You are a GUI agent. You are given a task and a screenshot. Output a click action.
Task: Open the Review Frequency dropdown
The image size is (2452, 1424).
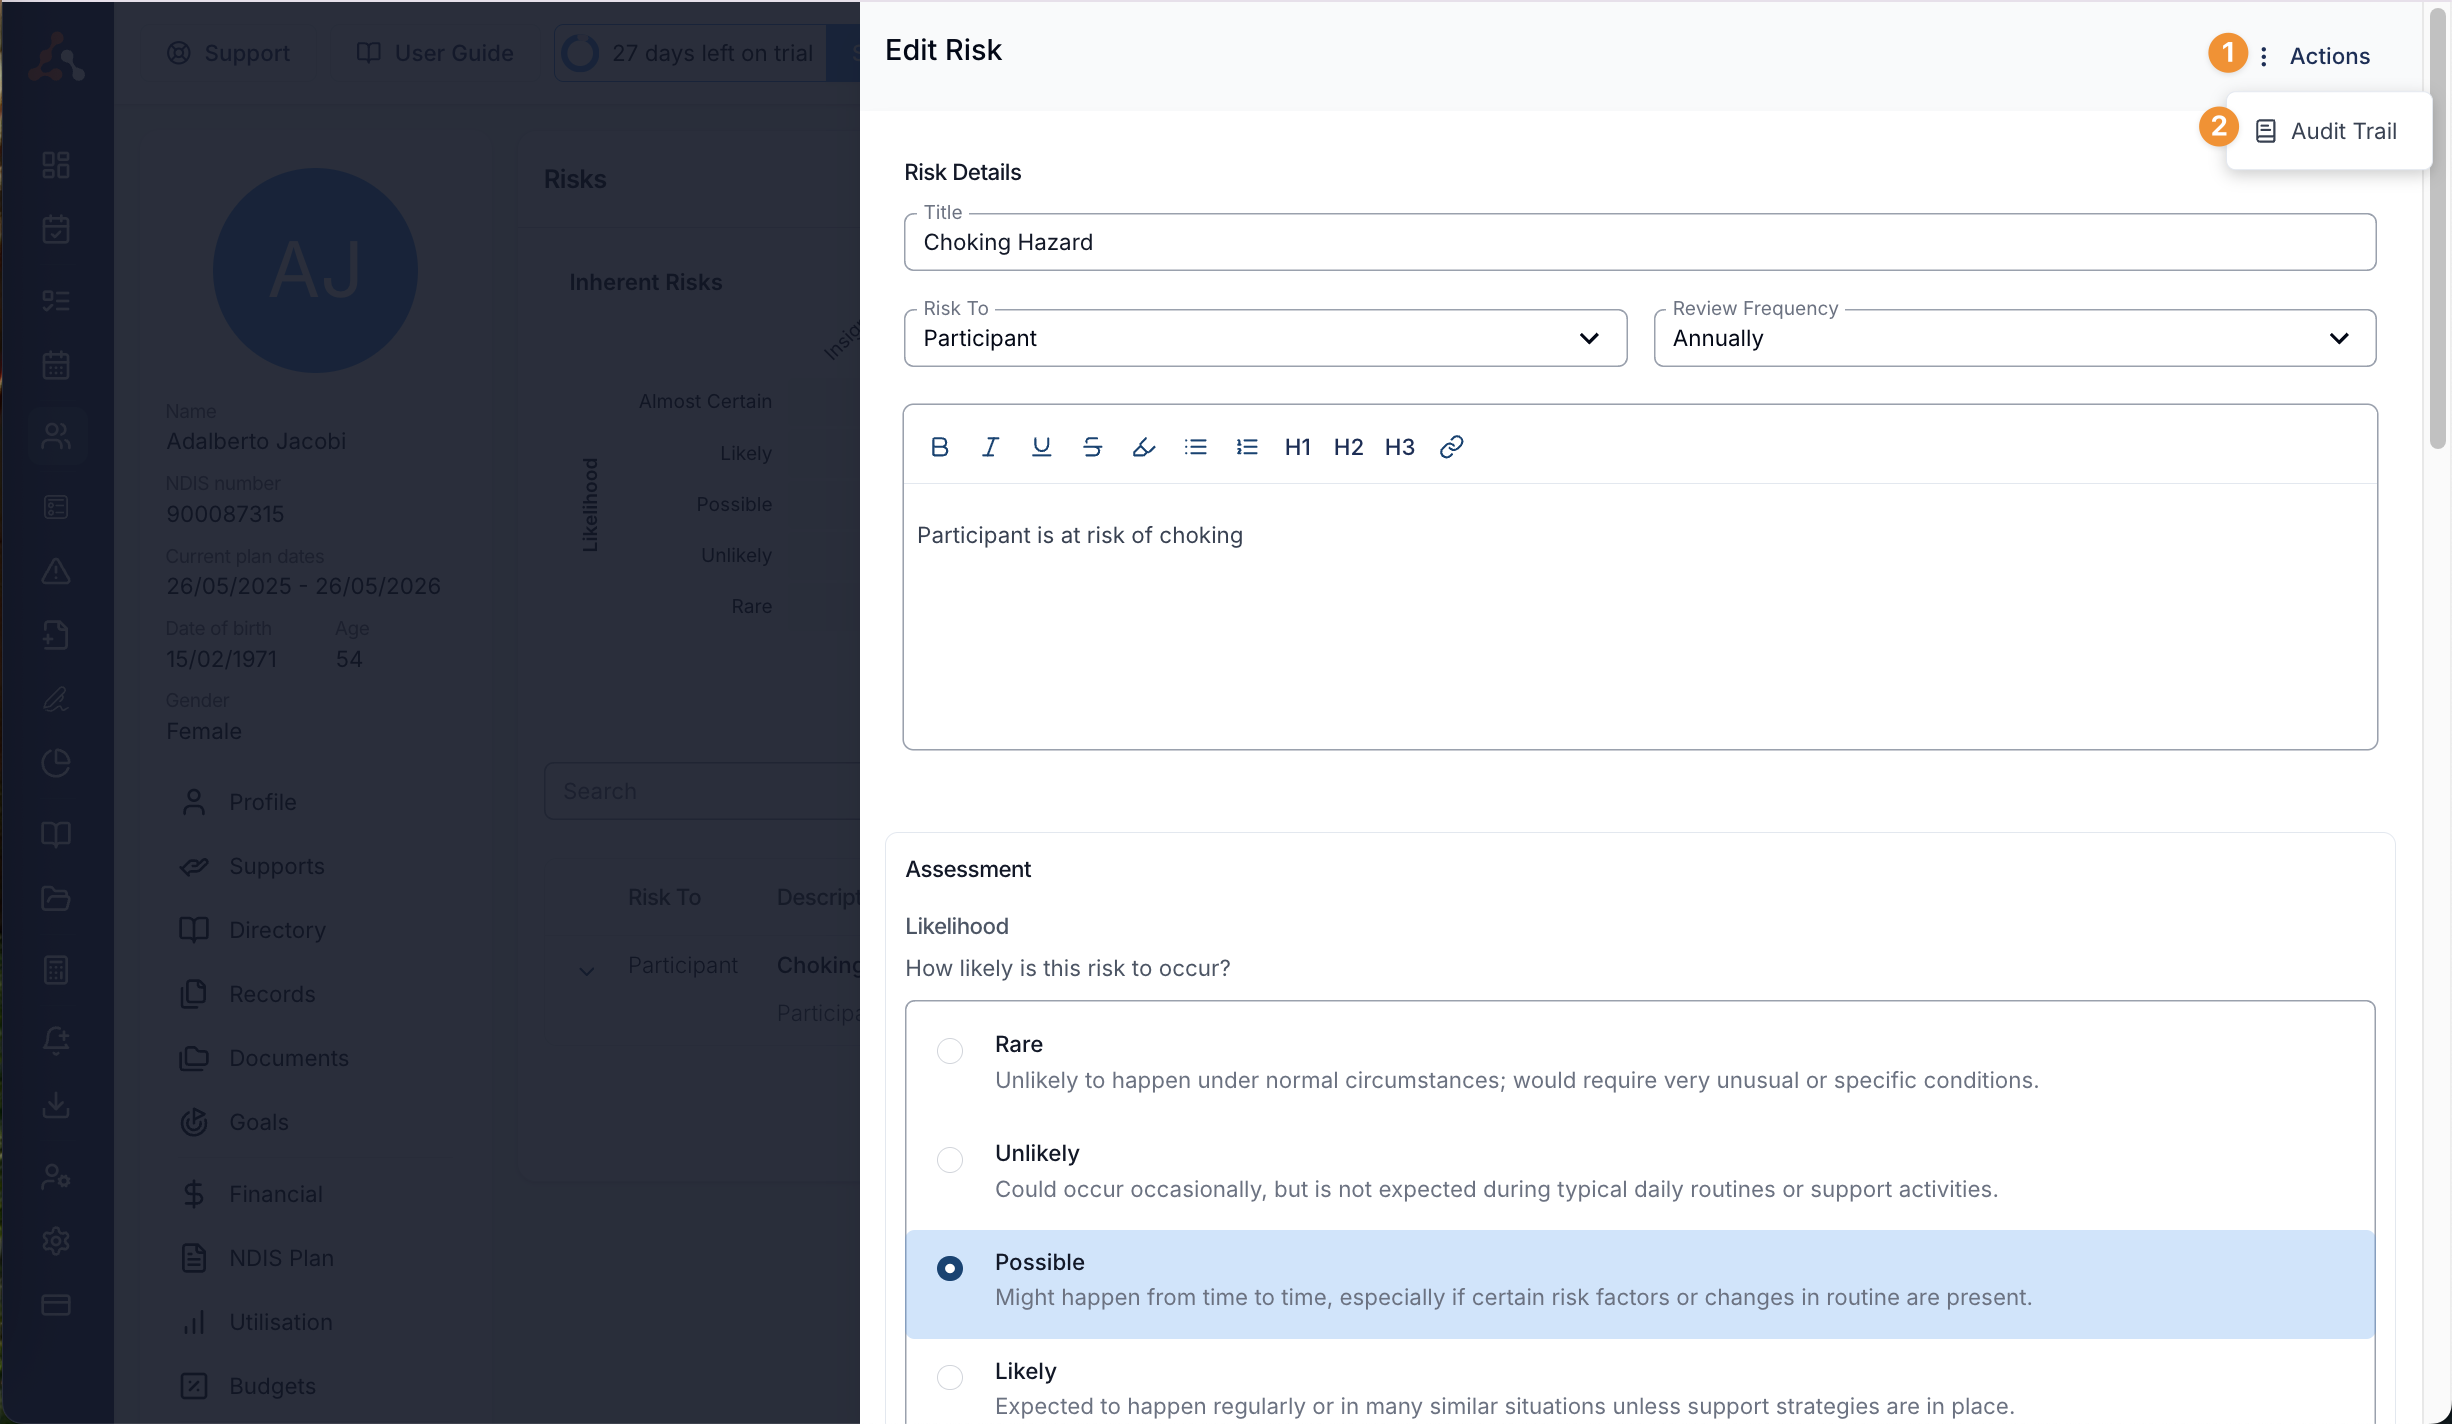pos(2014,338)
